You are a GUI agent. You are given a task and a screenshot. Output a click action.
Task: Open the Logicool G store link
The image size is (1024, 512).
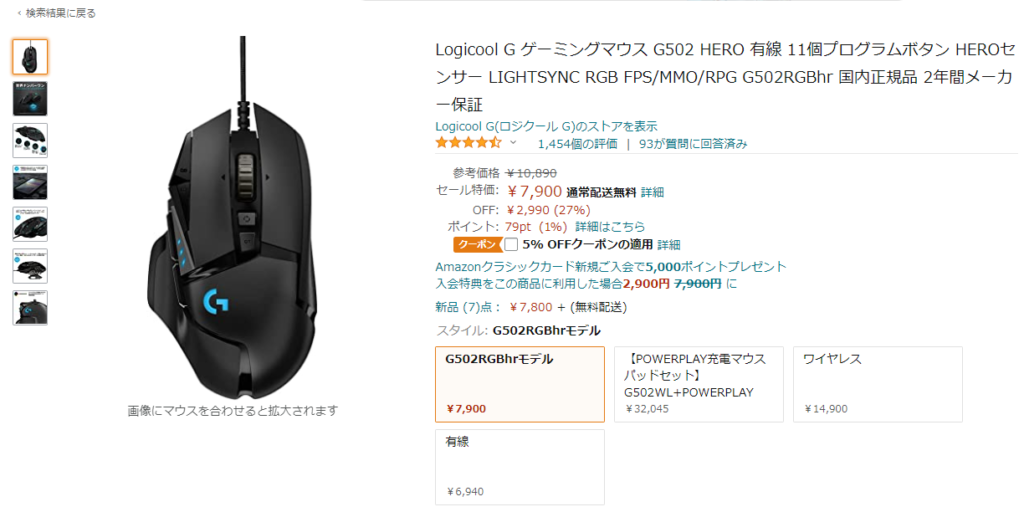[546, 127]
